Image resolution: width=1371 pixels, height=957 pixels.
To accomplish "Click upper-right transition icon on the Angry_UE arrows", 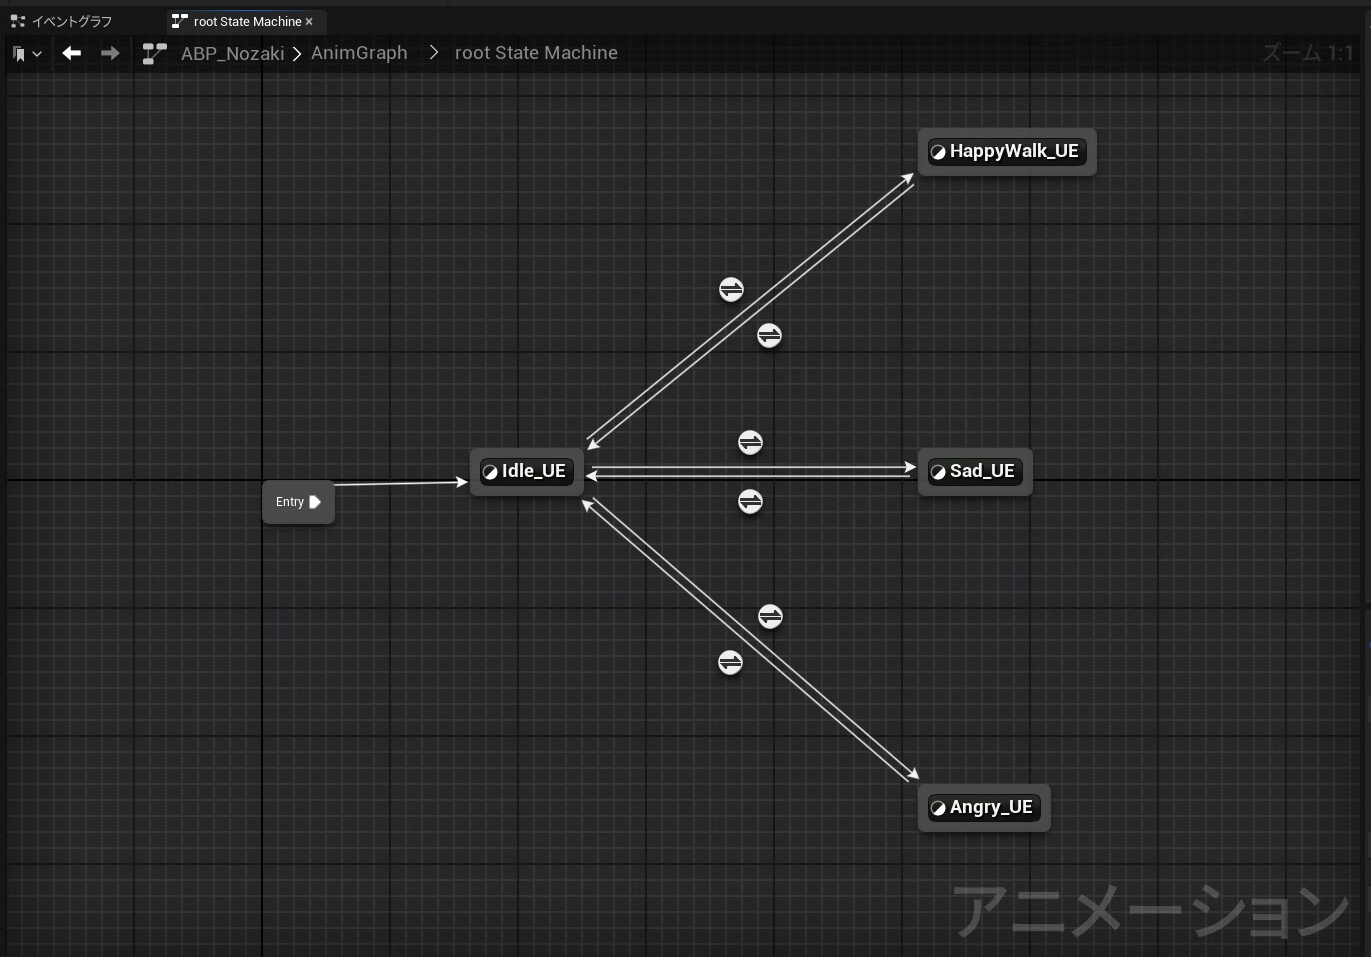I will (770, 616).
